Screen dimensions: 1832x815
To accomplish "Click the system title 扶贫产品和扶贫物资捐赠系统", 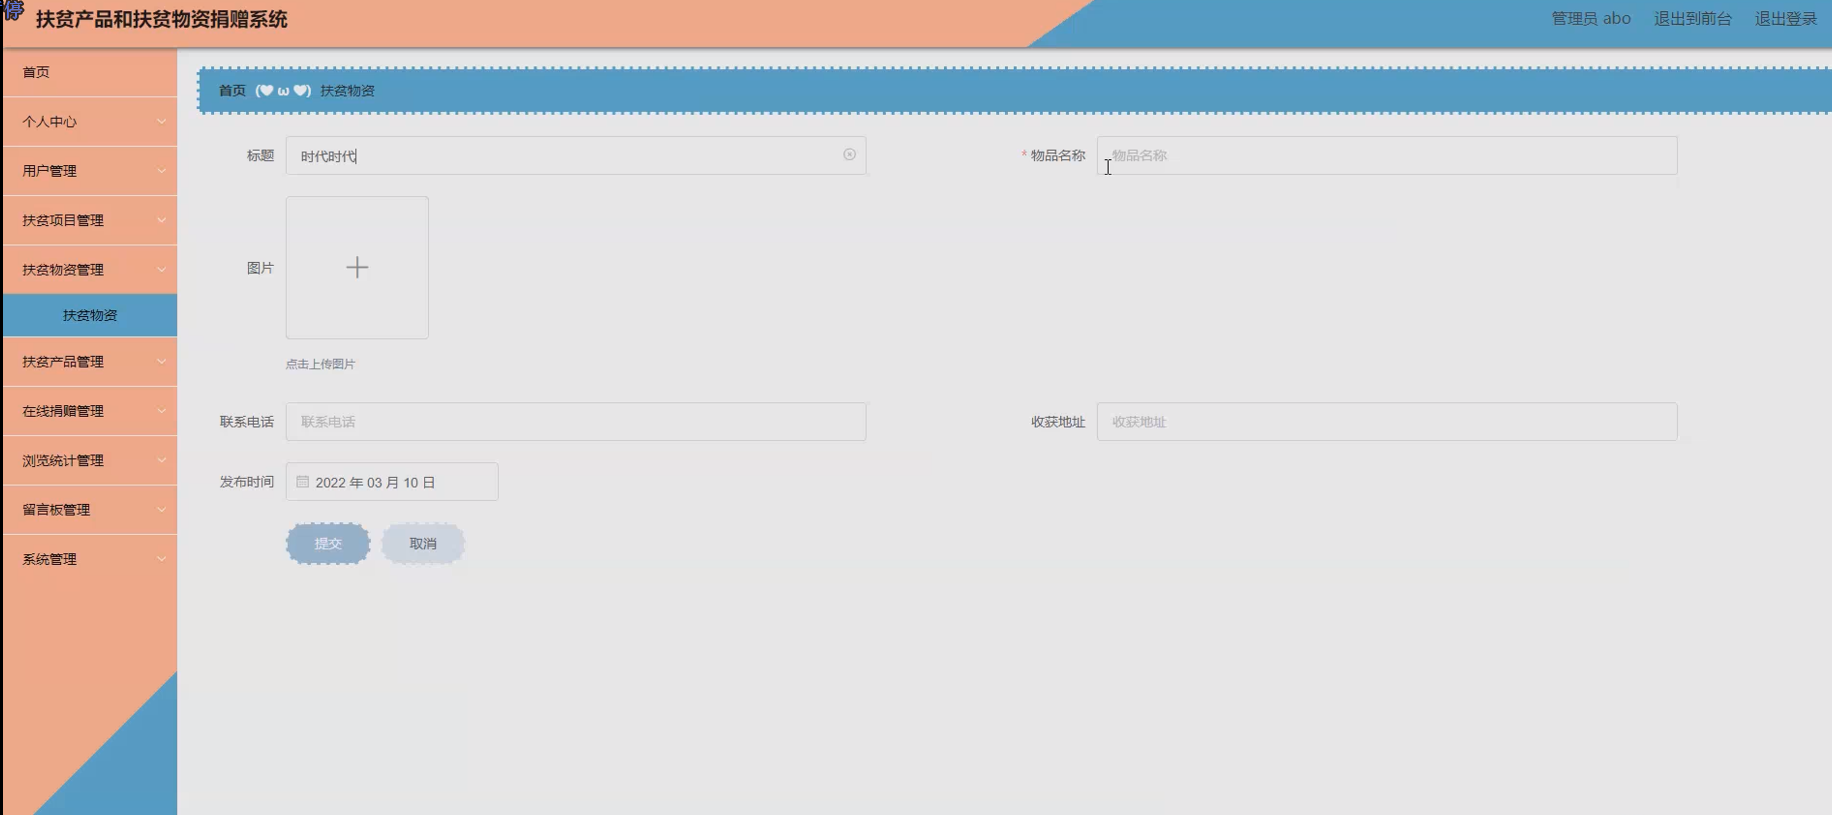I will (x=162, y=19).
